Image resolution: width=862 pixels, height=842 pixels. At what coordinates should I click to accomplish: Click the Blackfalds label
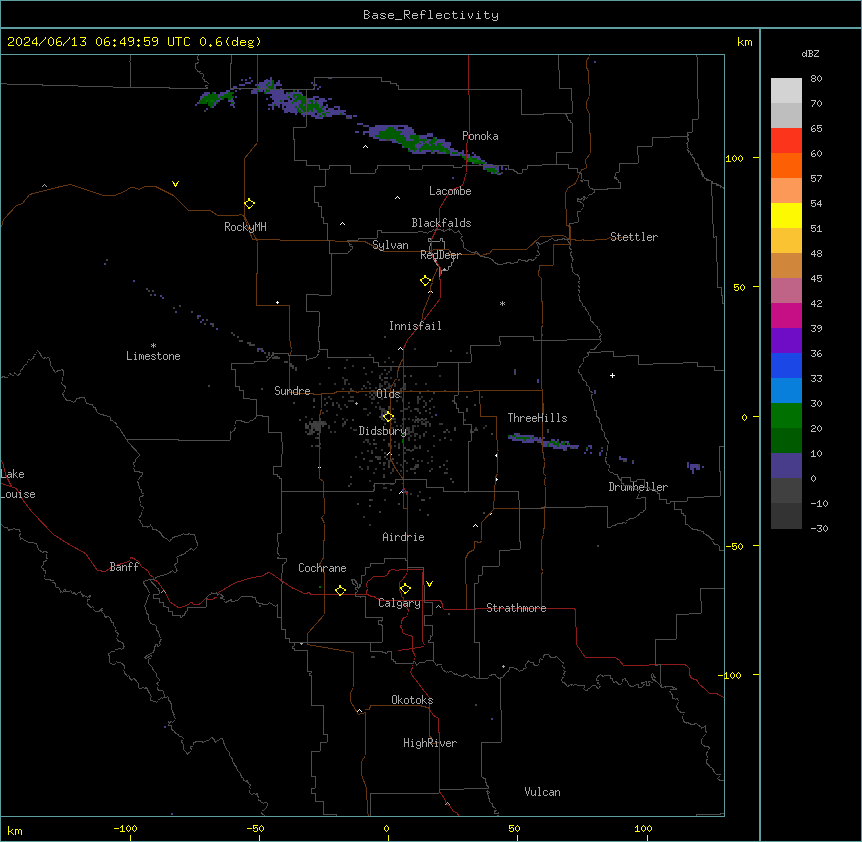pyautogui.click(x=441, y=223)
